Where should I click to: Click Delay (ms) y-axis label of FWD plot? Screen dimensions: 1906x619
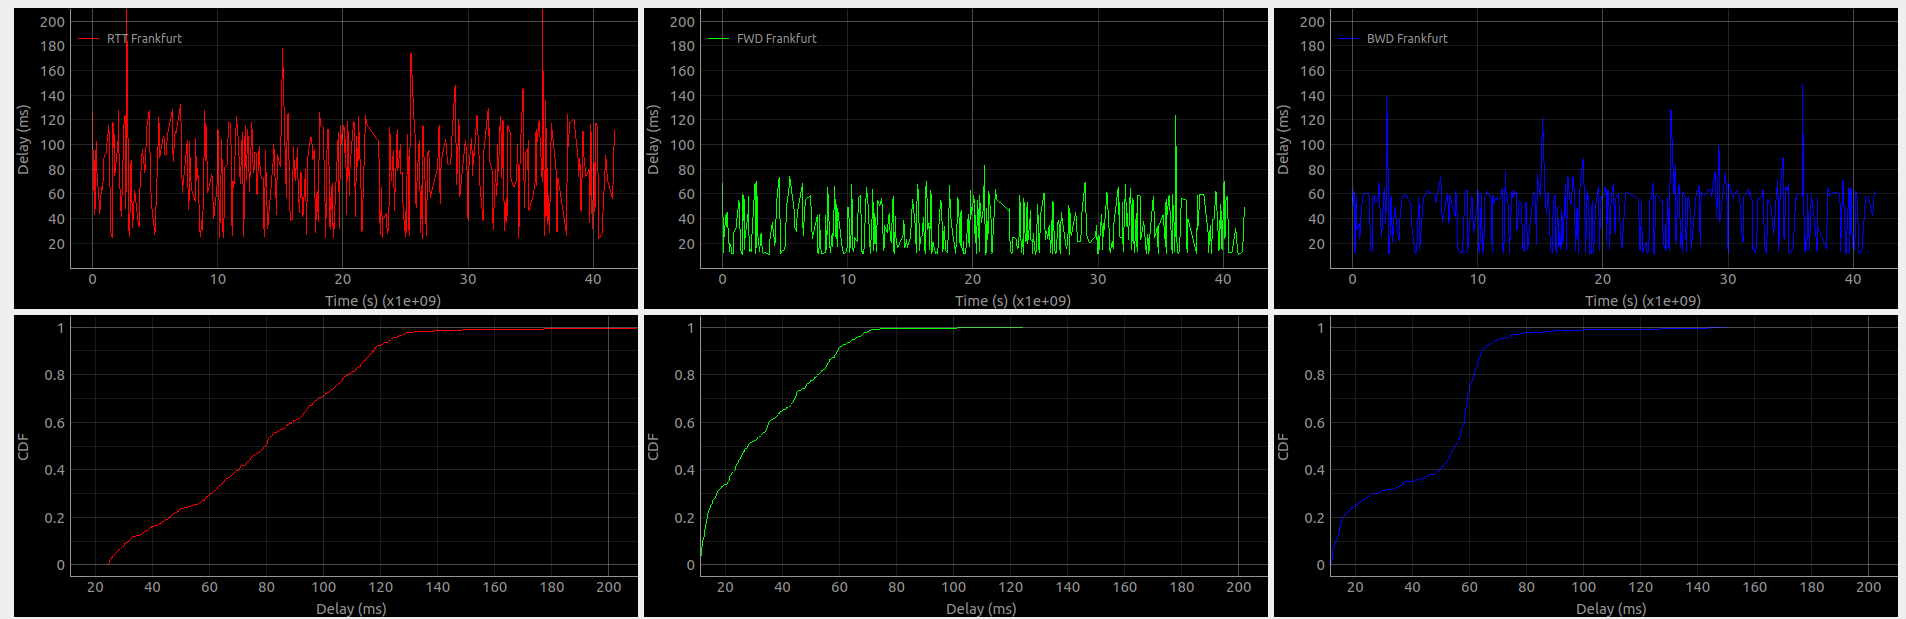tap(654, 140)
